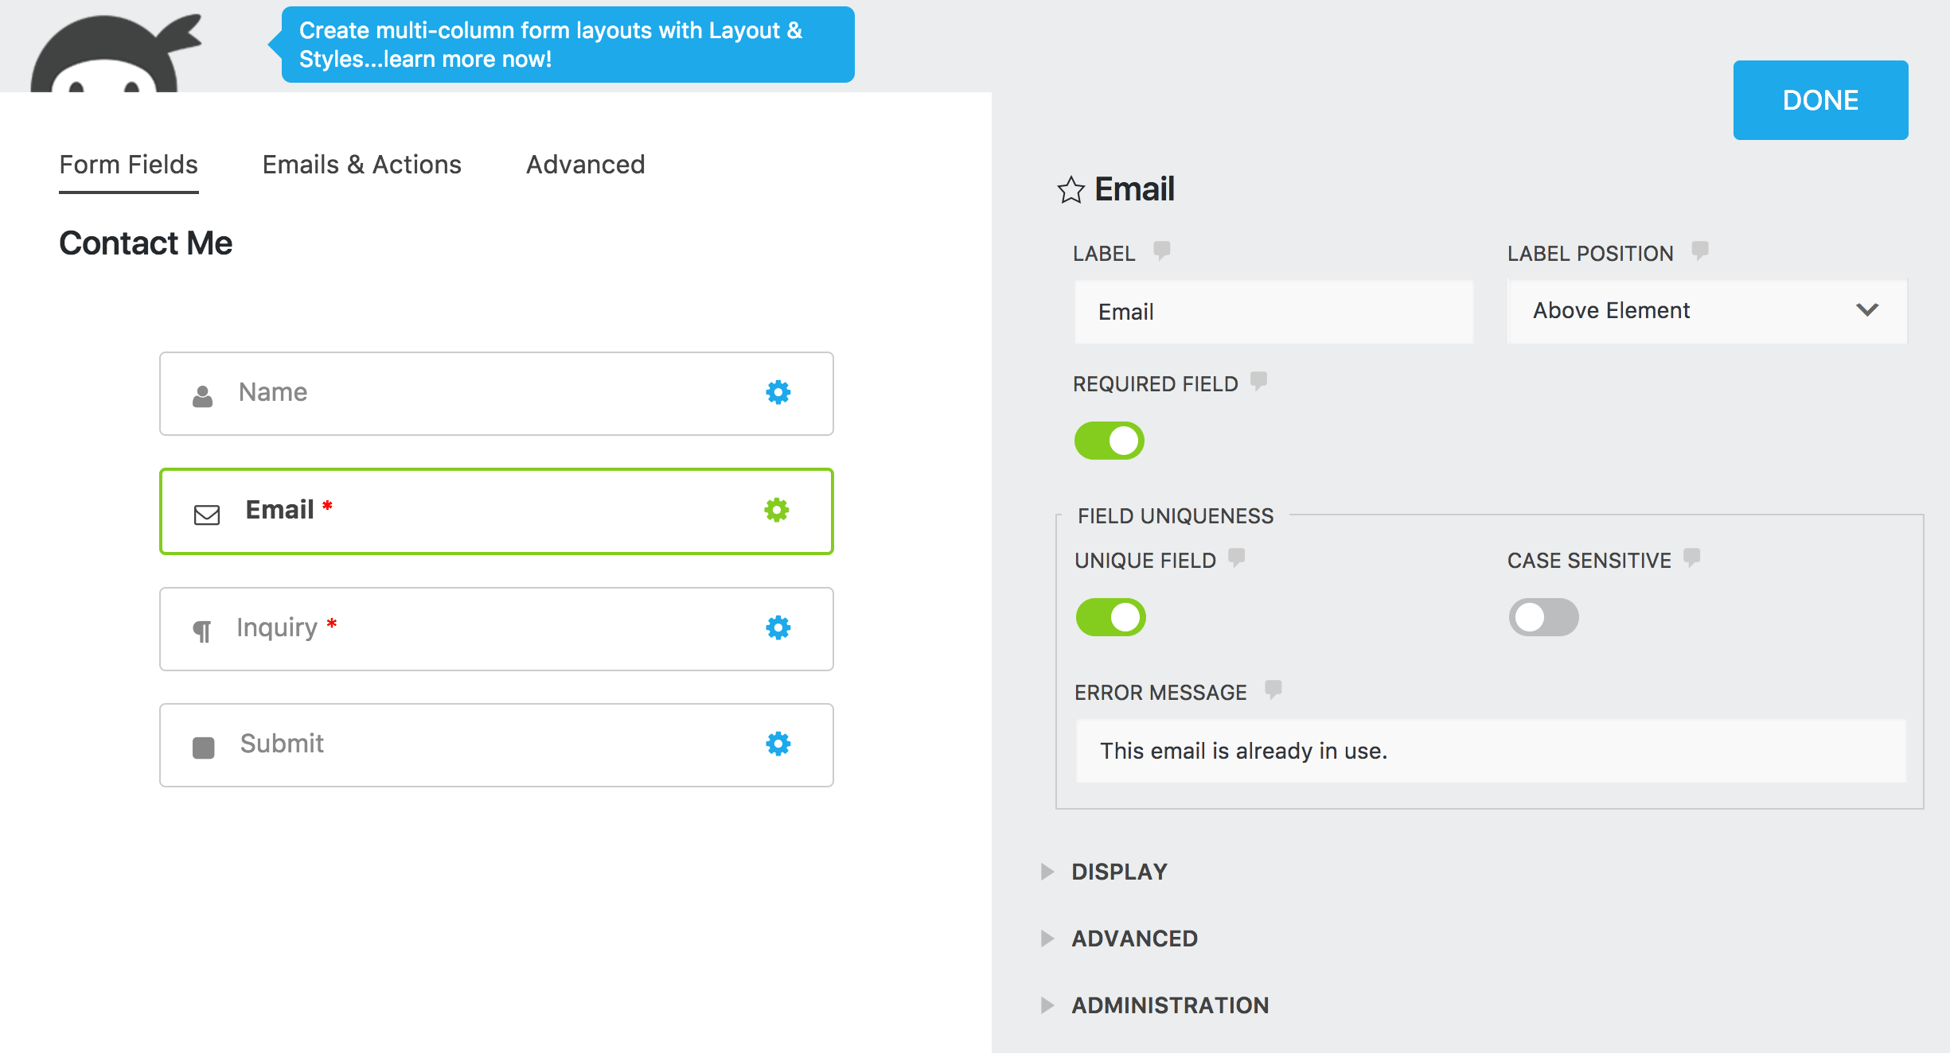Open settings gear for Submit field
This screenshot has height=1053, width=1950.
pyautogui.click(x=778, y=744)
